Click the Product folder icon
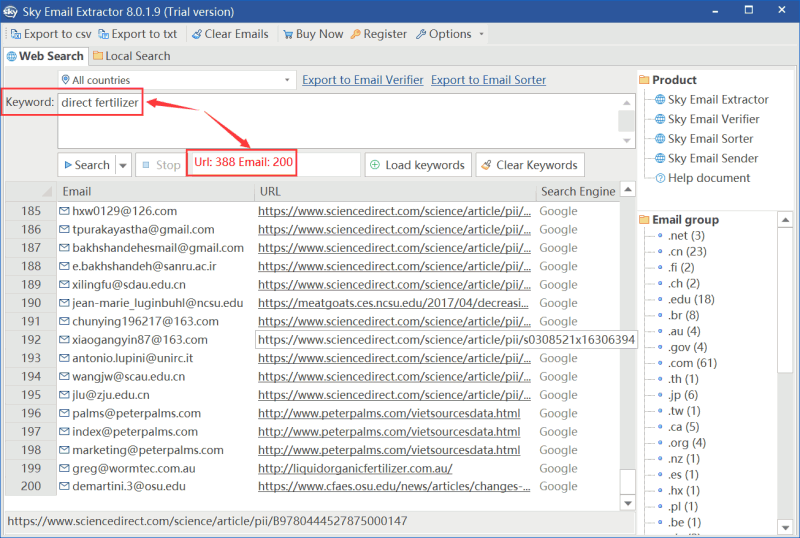The image size is (800, 538). [644, 80]
